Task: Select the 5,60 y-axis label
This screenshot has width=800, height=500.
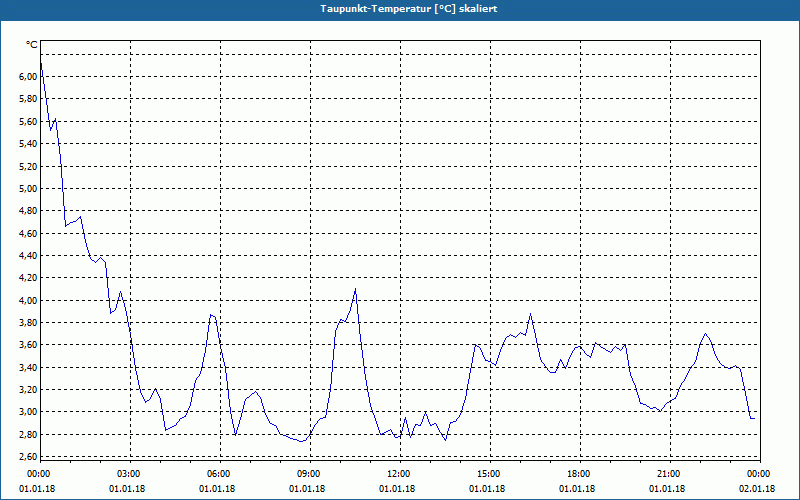Action: [x=28, y=121]
